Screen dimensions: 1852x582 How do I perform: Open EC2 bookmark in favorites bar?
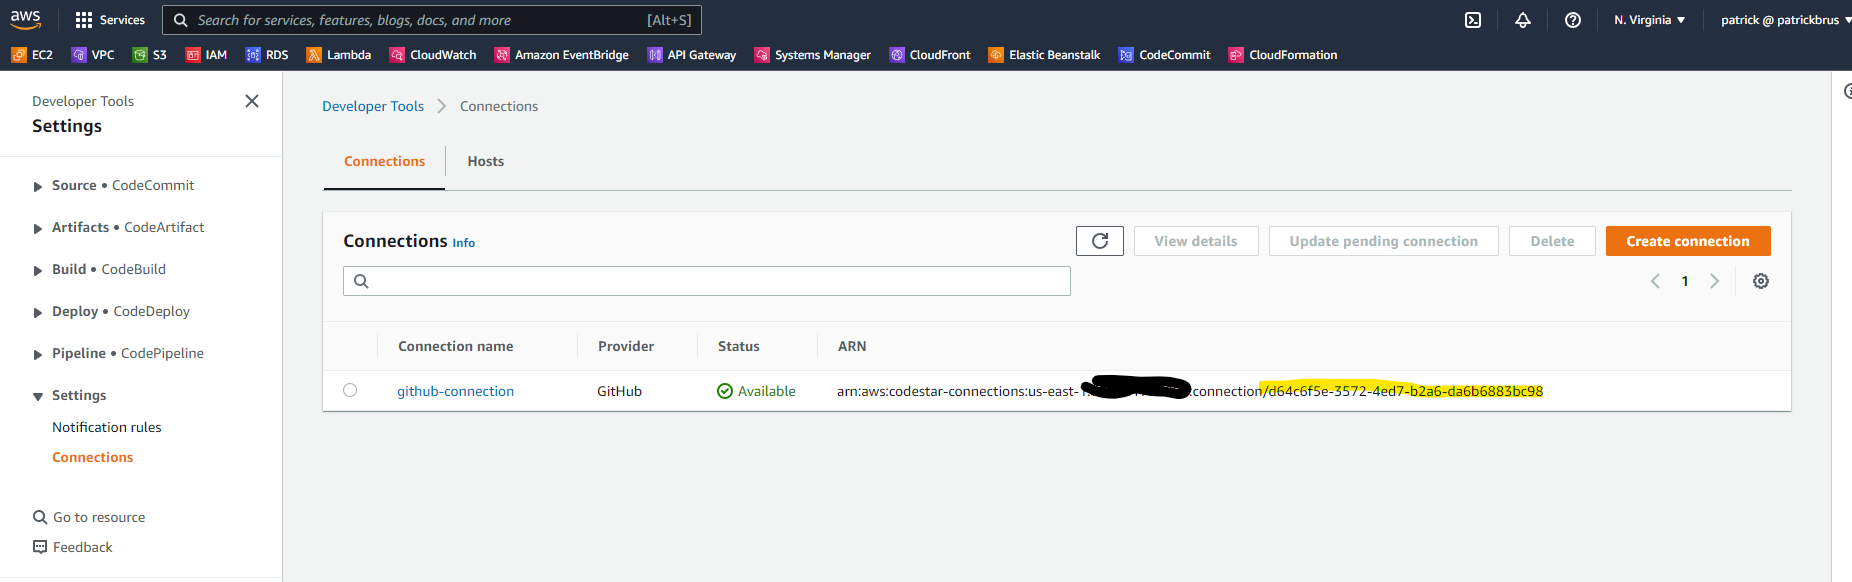32,55
